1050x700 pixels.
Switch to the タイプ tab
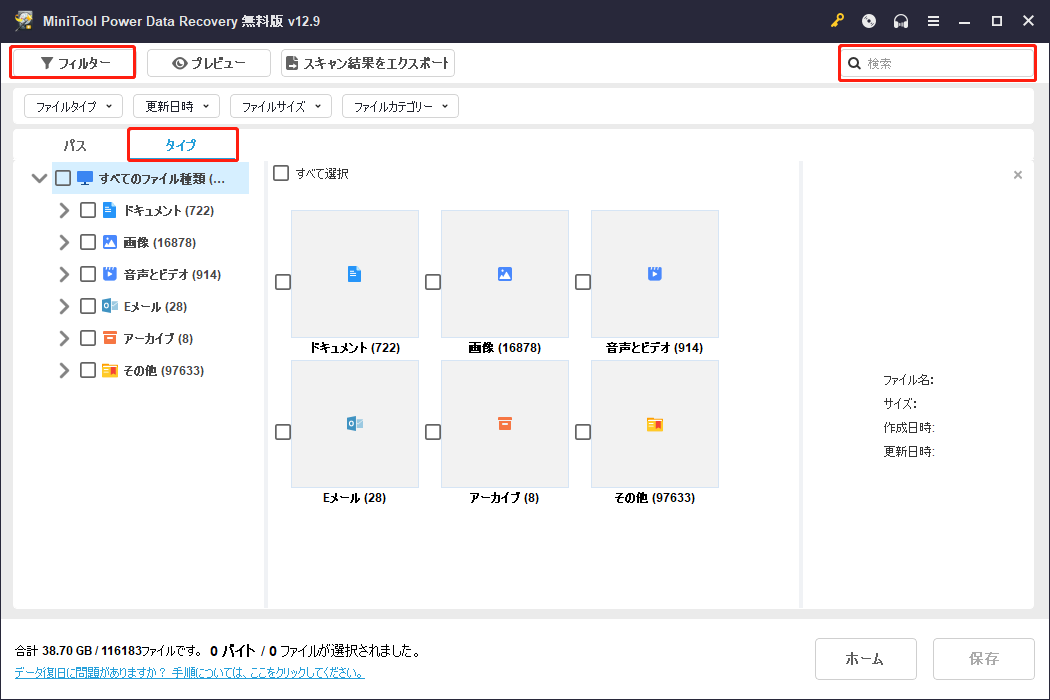point(181,145)
